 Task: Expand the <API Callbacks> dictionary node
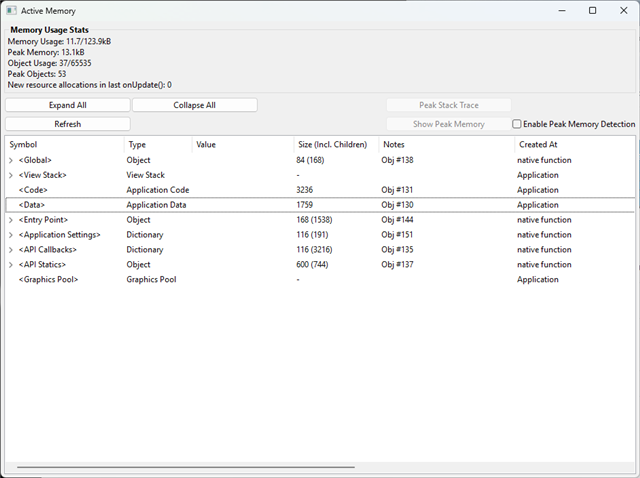tap(11, 250)
